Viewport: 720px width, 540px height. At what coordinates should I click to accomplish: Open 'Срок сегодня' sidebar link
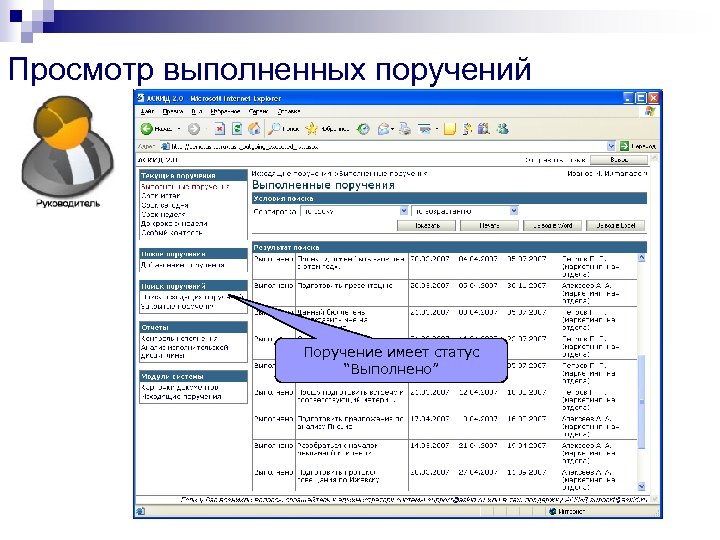tap(165, 205)
